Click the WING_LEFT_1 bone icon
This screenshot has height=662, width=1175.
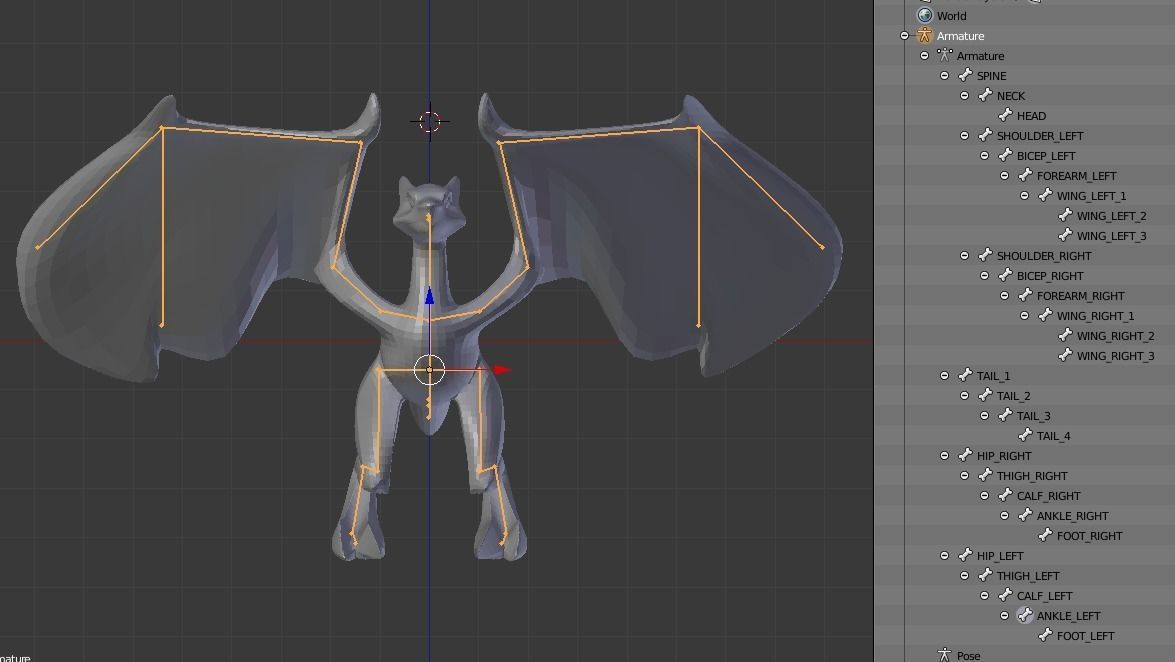coord(1045,196)
